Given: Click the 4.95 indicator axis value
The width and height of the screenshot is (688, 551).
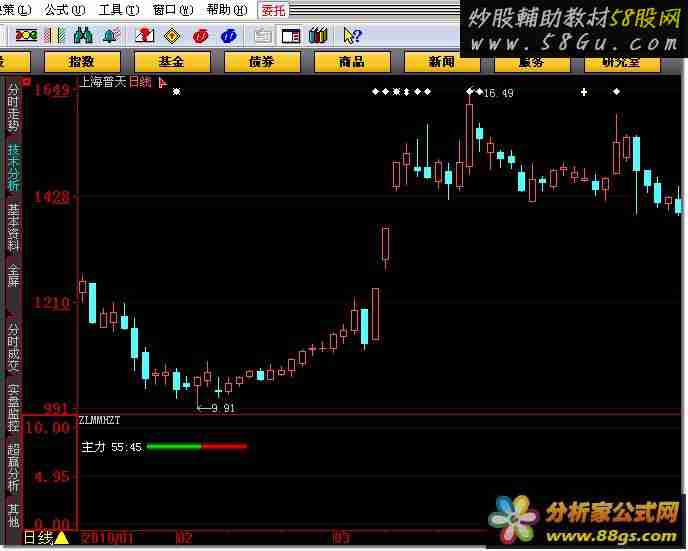Looking at the screenshot, I should [52, 476].
